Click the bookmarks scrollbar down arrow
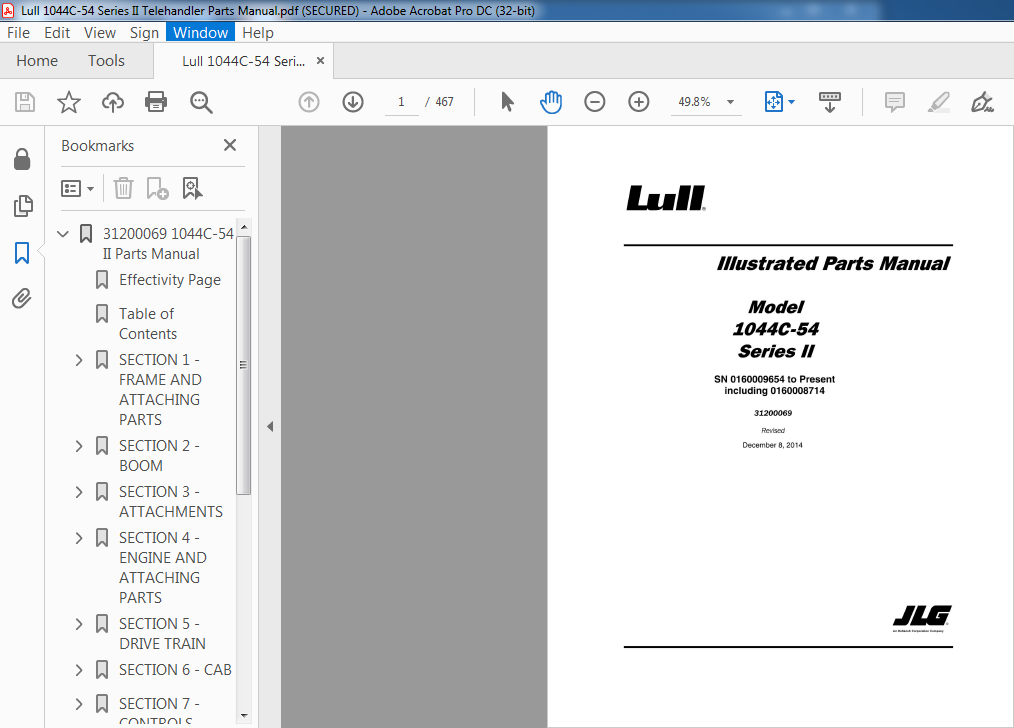1014x728 pixels. (244, 716)
